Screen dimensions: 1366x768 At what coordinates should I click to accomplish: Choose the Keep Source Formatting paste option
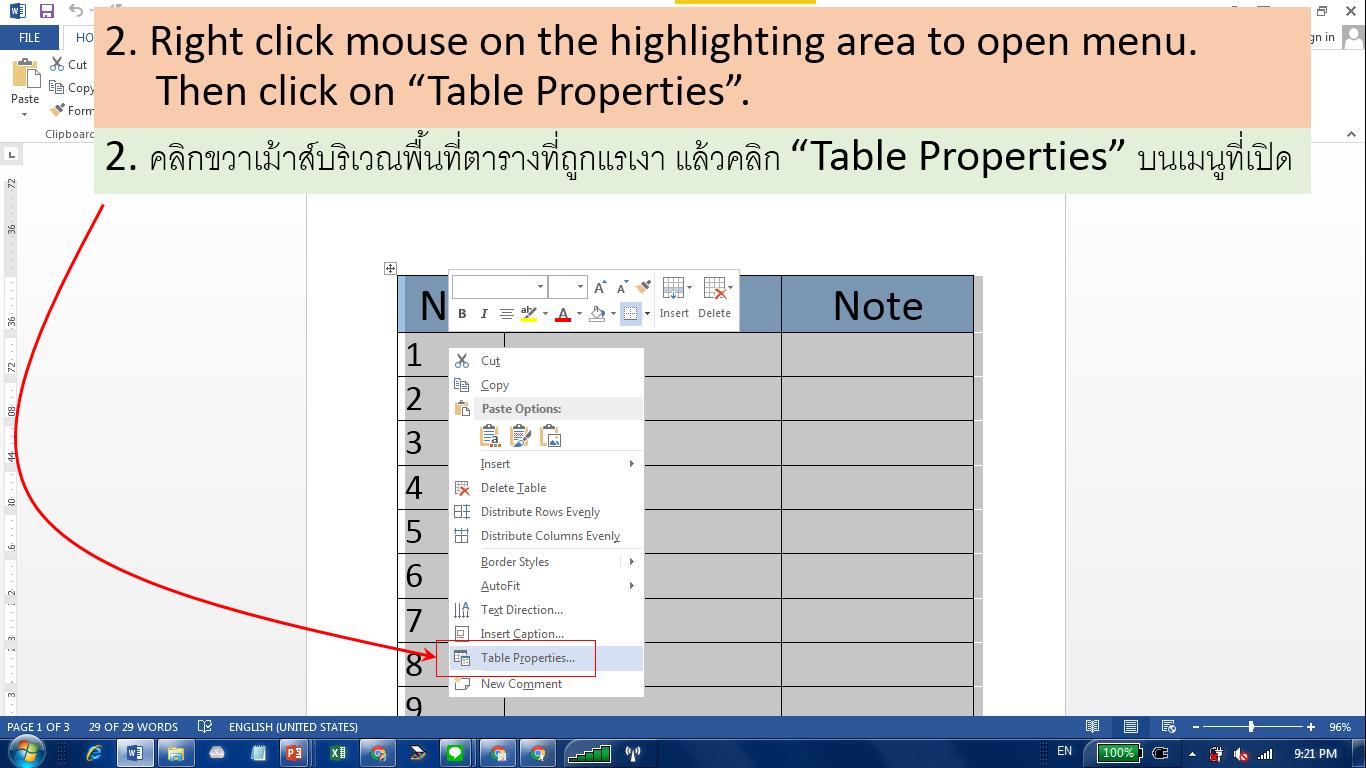coord(489,435)
